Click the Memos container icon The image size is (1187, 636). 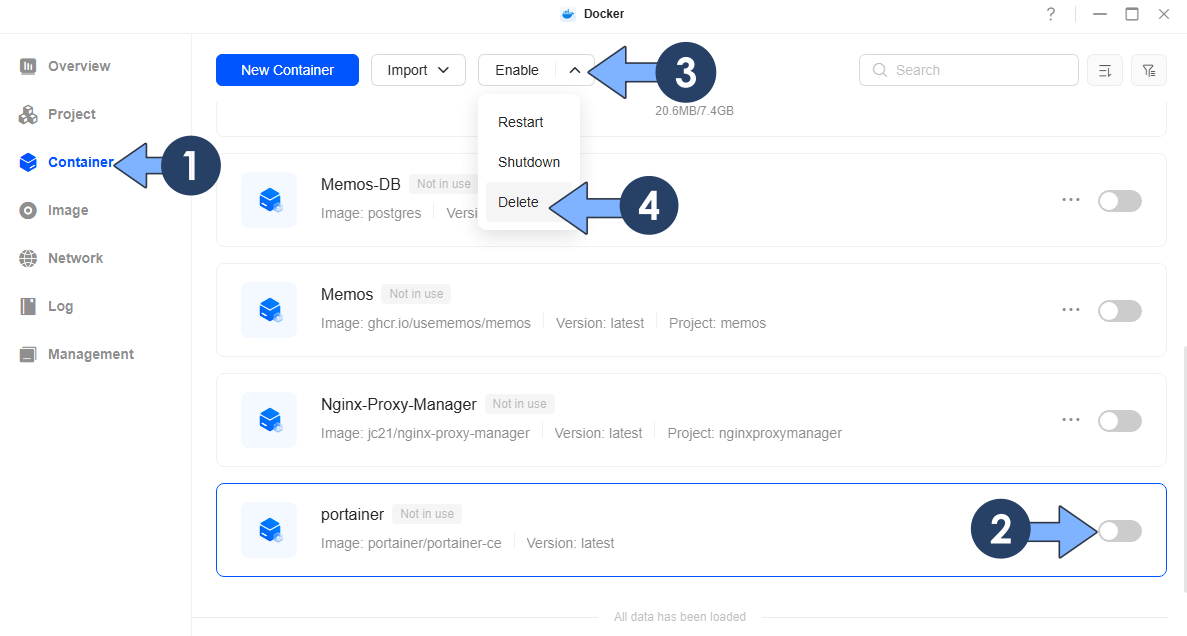pyautogui.click(x=269, y=310)
